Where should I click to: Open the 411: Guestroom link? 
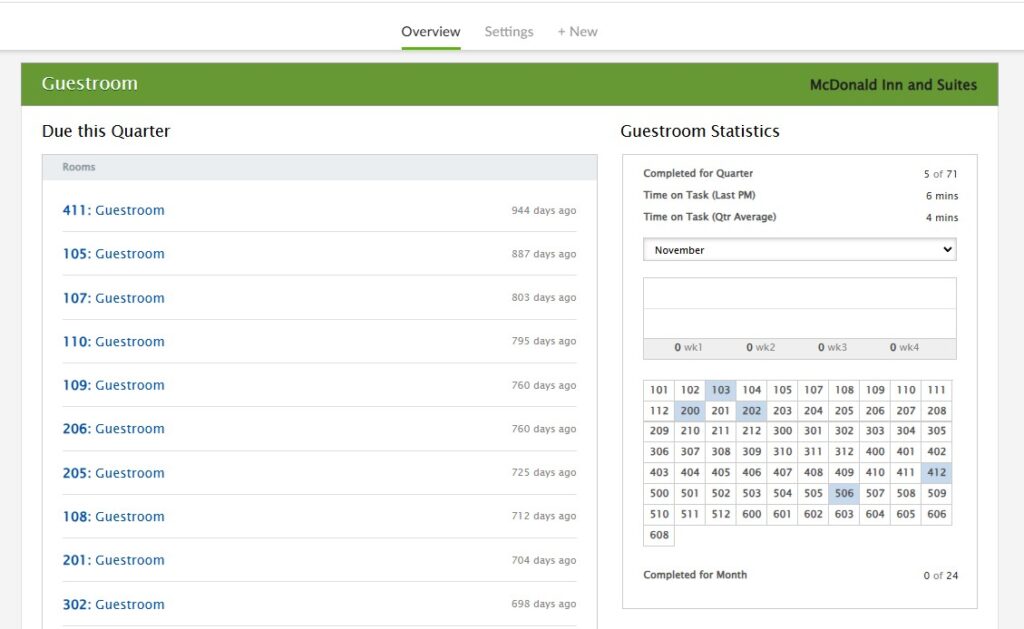pyautogui.click(x=113, y=210)
